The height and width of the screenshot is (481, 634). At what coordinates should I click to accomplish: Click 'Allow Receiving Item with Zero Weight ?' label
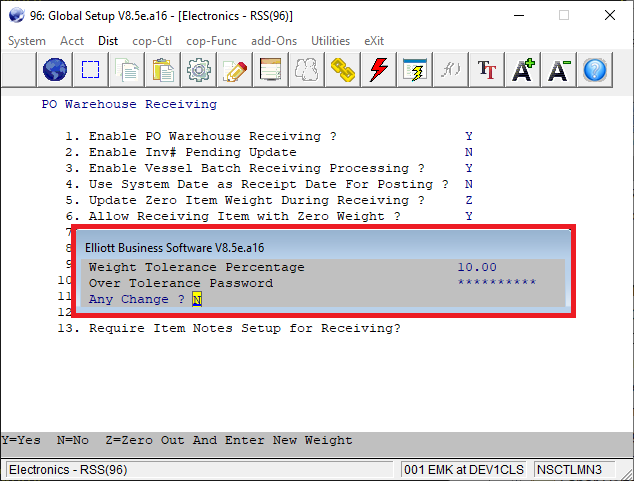[x=245, y=216]
